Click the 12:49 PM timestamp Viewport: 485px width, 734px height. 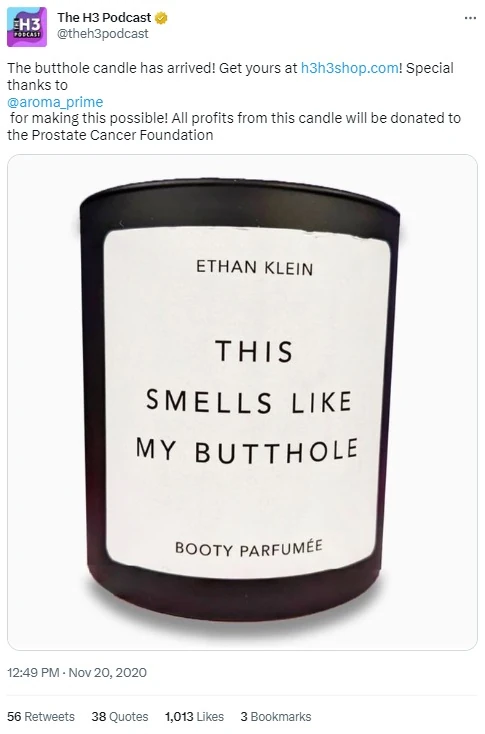pos(33,673)
